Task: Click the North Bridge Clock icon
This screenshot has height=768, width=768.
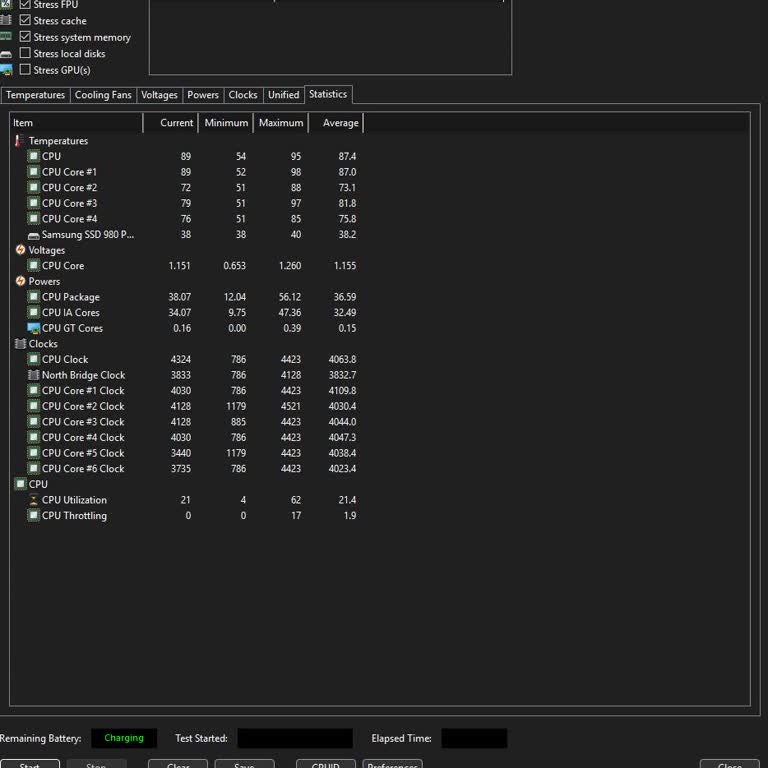Action: point(33,375)
